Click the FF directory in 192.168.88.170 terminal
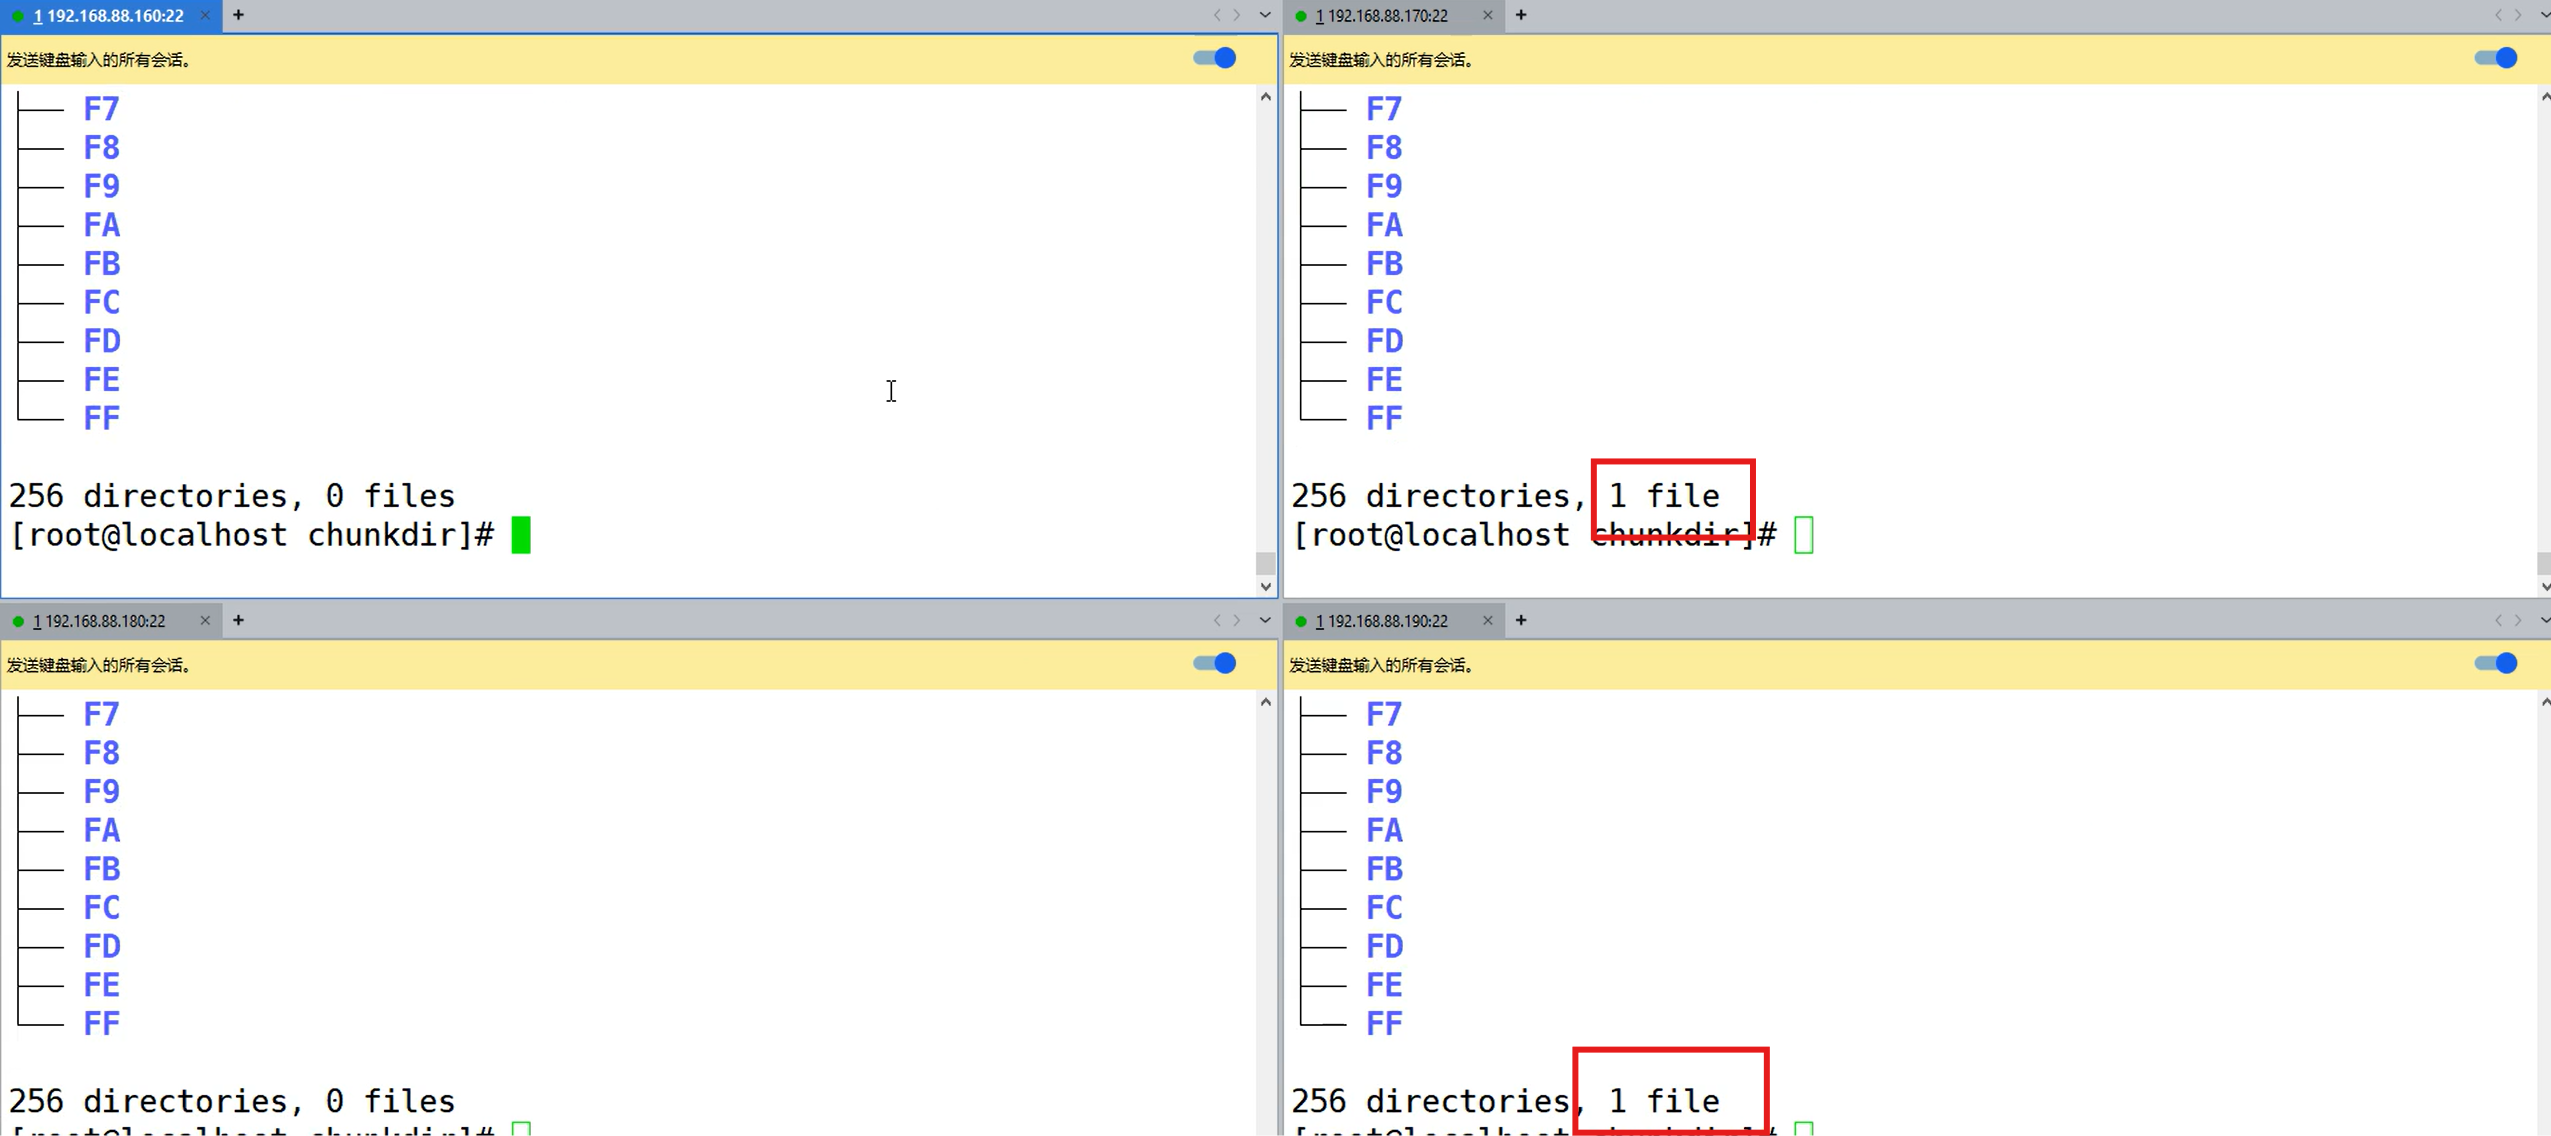 click(1384, 418)
